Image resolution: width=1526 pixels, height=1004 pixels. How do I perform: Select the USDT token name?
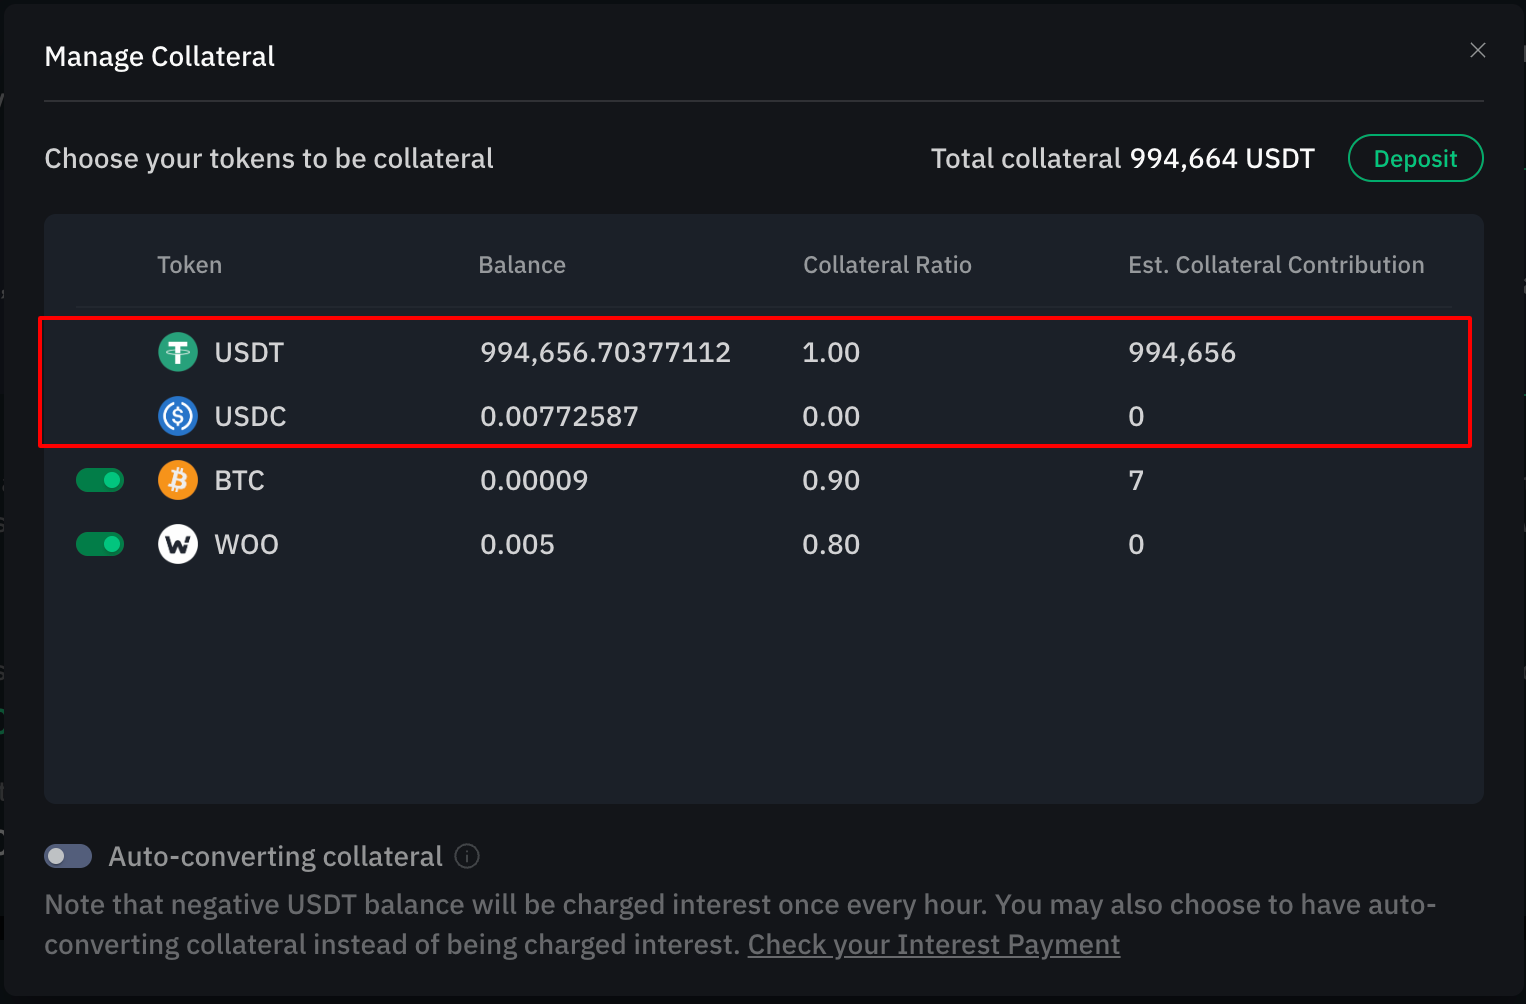click(x=249, y=352)
